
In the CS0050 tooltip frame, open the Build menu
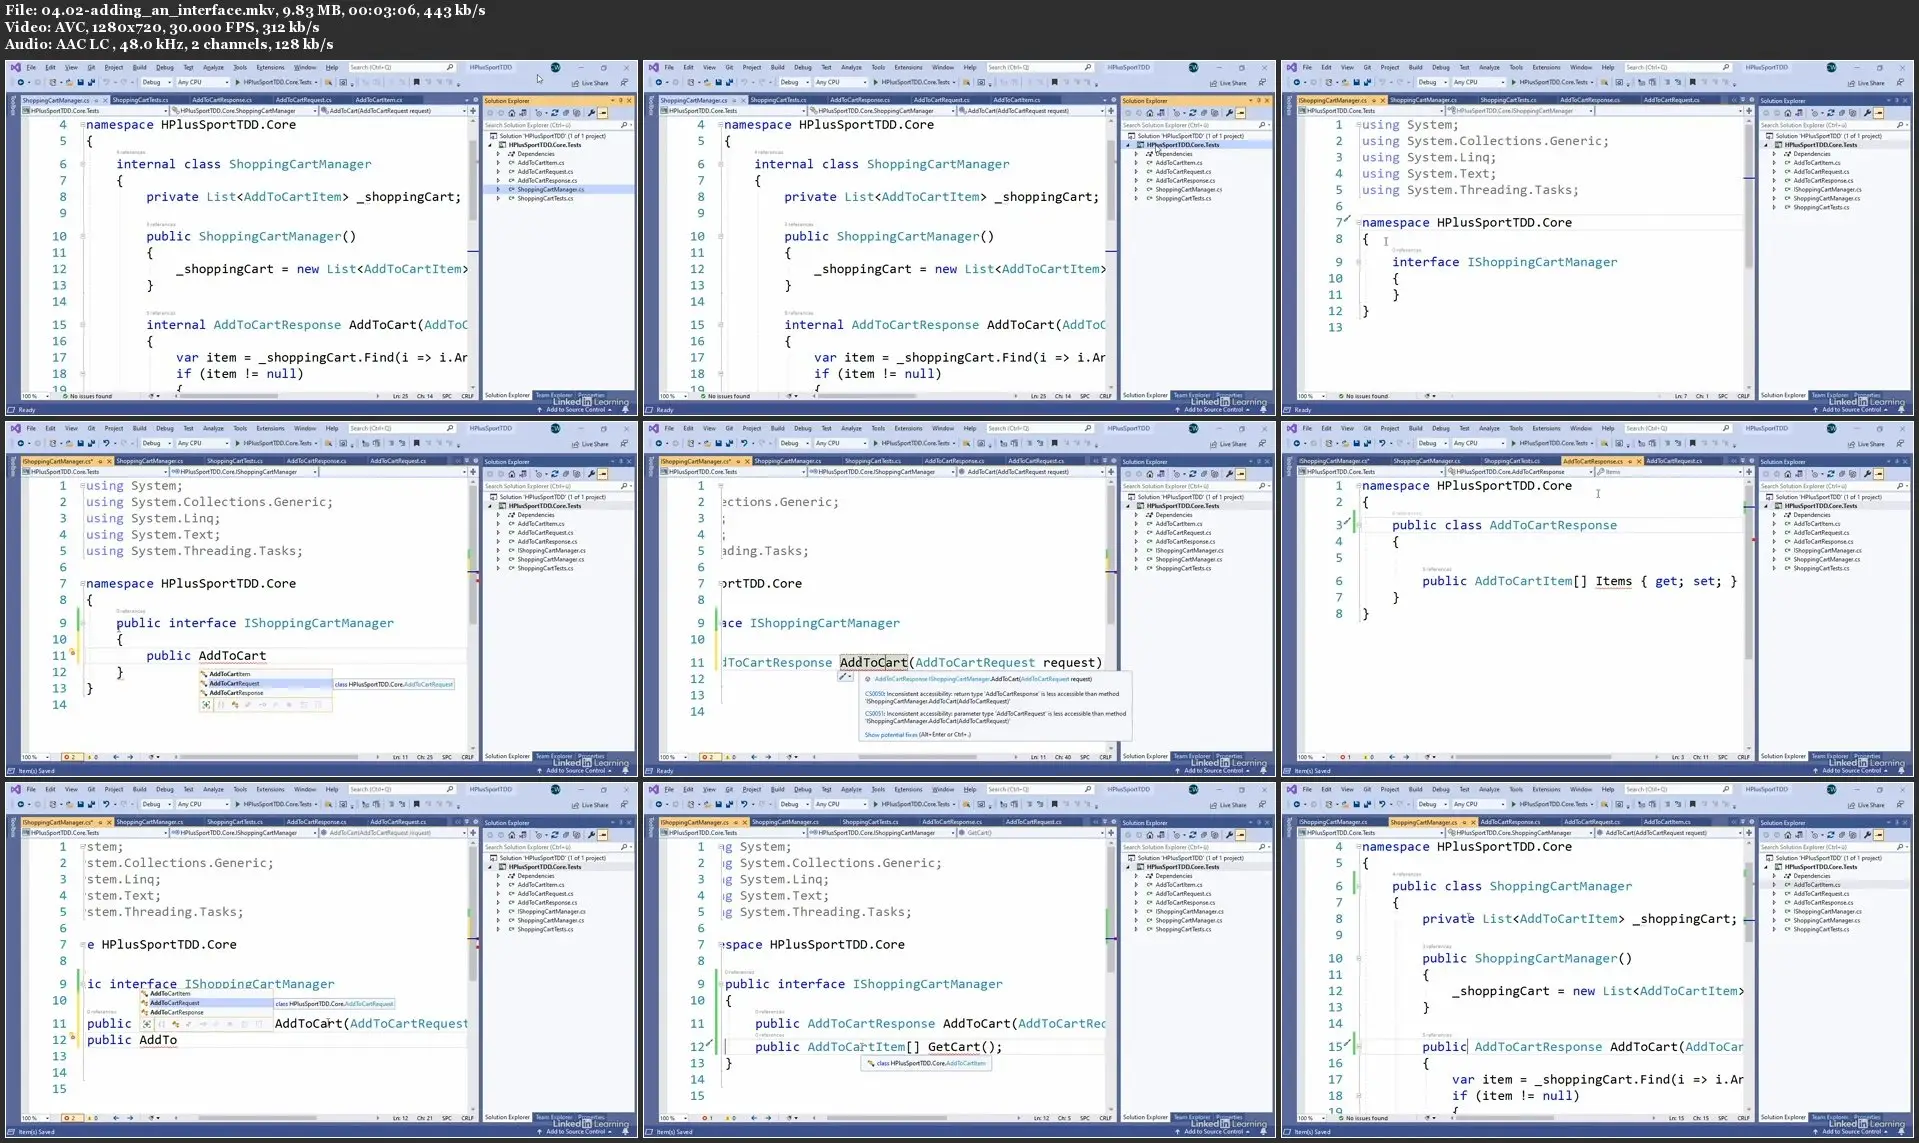pyautogui.click(x=778, y=428)
